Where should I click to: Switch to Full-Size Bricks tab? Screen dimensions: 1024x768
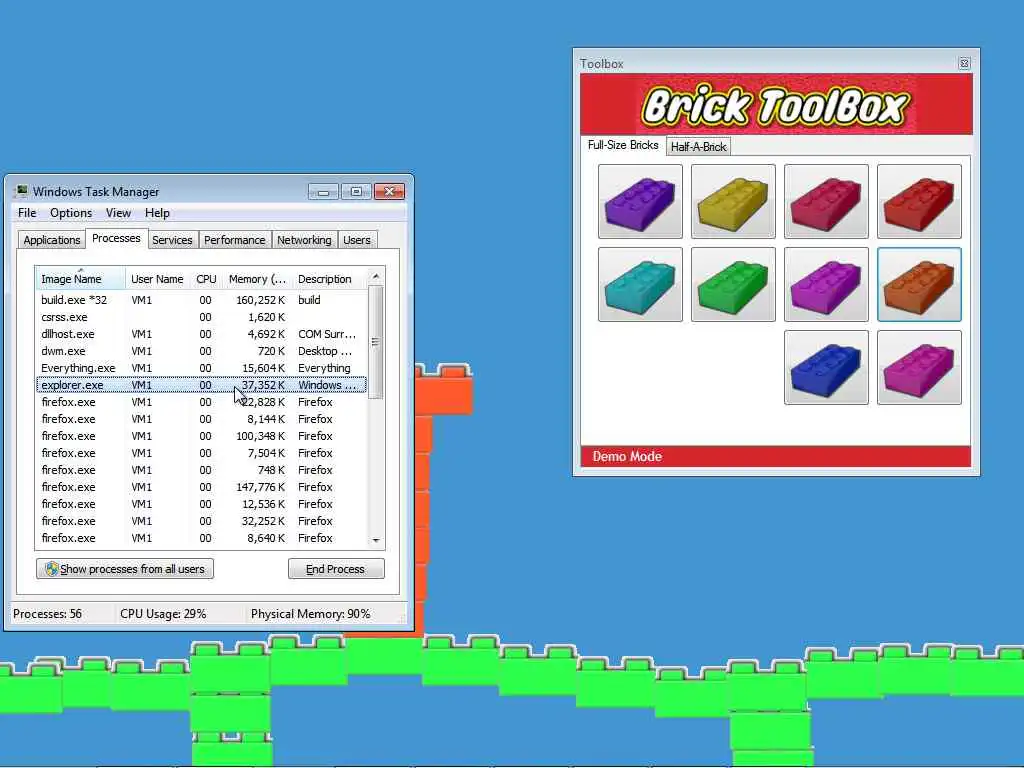623,145
